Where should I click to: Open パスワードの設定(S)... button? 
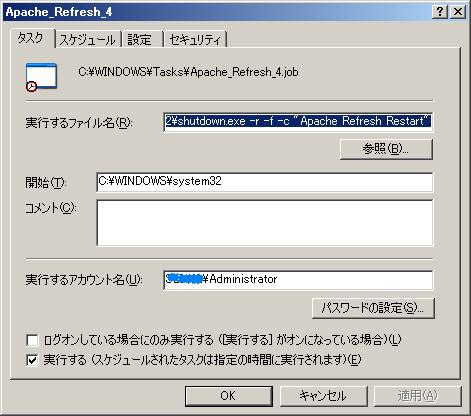(373, 308)
